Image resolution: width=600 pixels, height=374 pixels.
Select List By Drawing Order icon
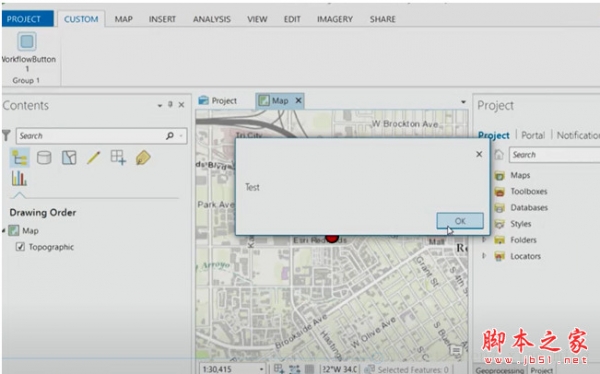(19, 157)
